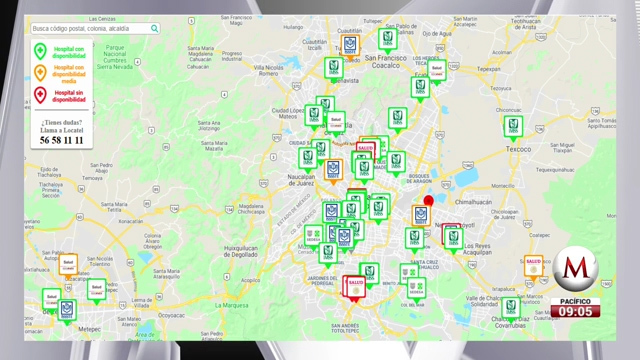Open green IMSS marker near Bosques de Aragón
This screenshot has height=360, width=640.
(396, 163)
